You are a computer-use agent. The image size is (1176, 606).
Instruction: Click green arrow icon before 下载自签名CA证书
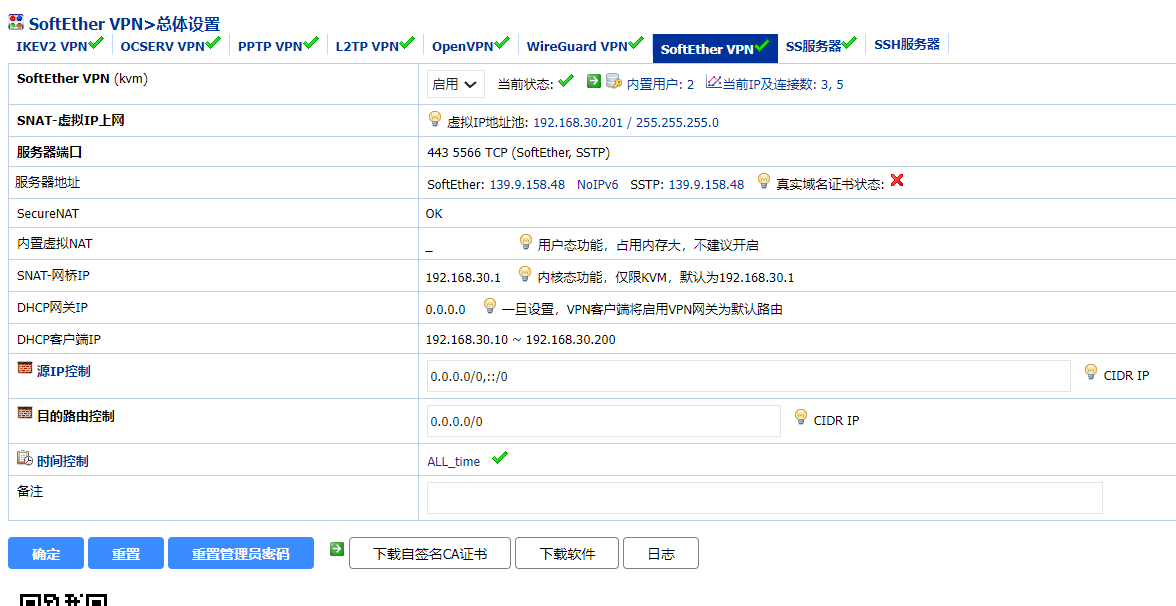(x=338, y=550)
